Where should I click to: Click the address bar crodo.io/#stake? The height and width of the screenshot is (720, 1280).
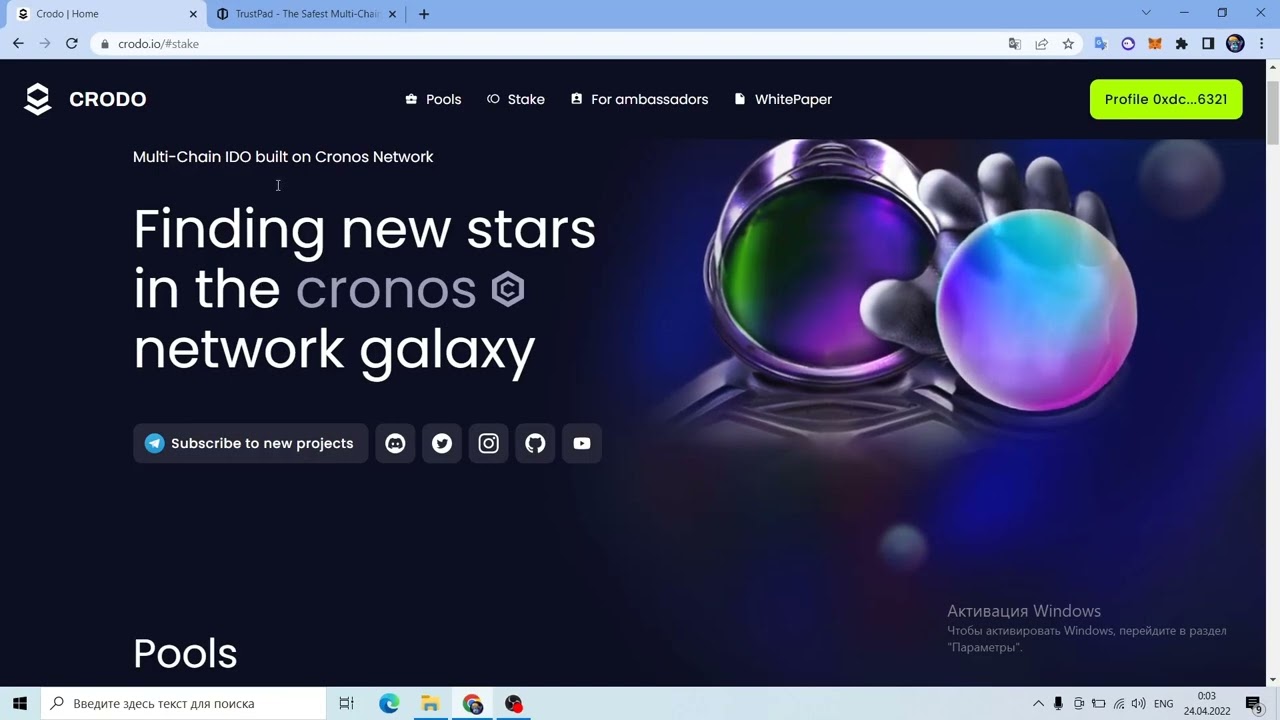tap(158, 44)
